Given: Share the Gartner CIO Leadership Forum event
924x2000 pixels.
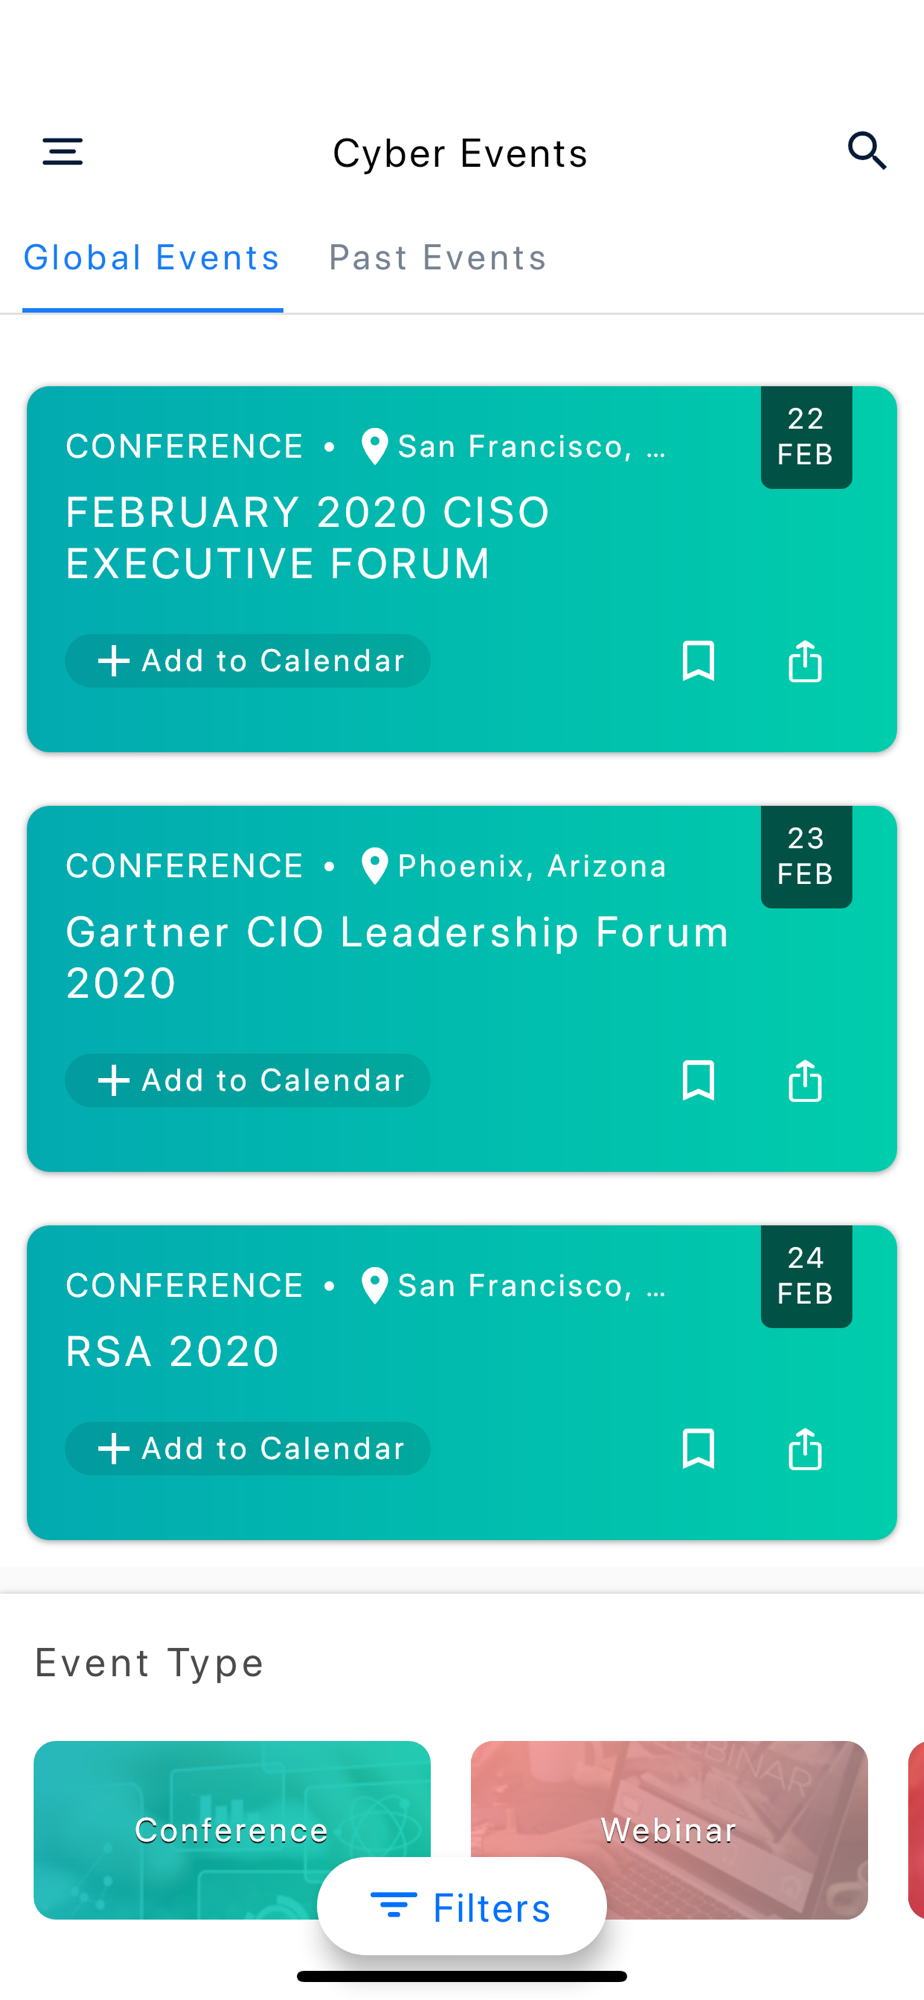Looking at the screenshot, I should 805,1081.
